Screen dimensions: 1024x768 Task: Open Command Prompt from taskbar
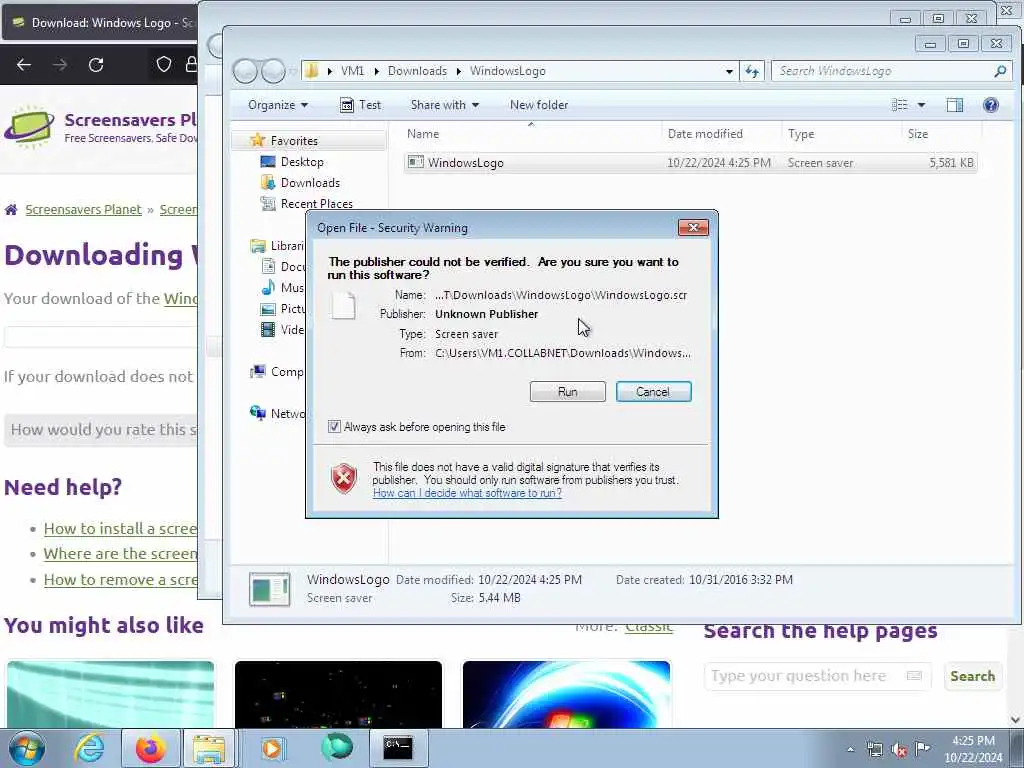[x=398, y=748]
